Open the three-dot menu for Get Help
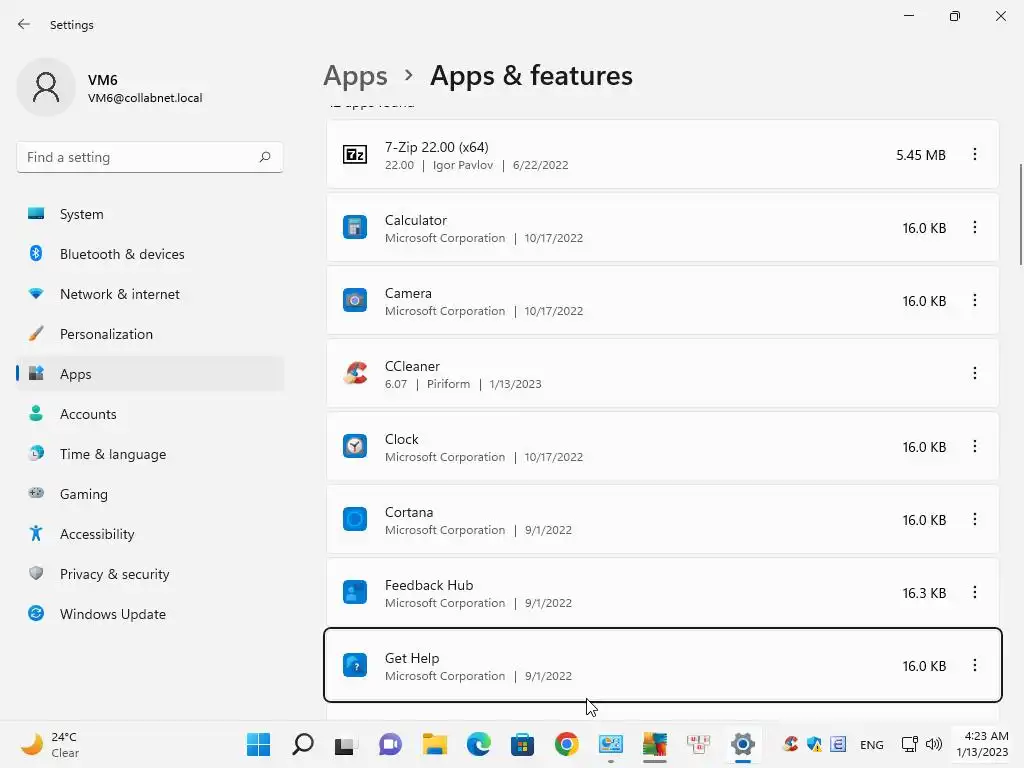 point(974,665)
